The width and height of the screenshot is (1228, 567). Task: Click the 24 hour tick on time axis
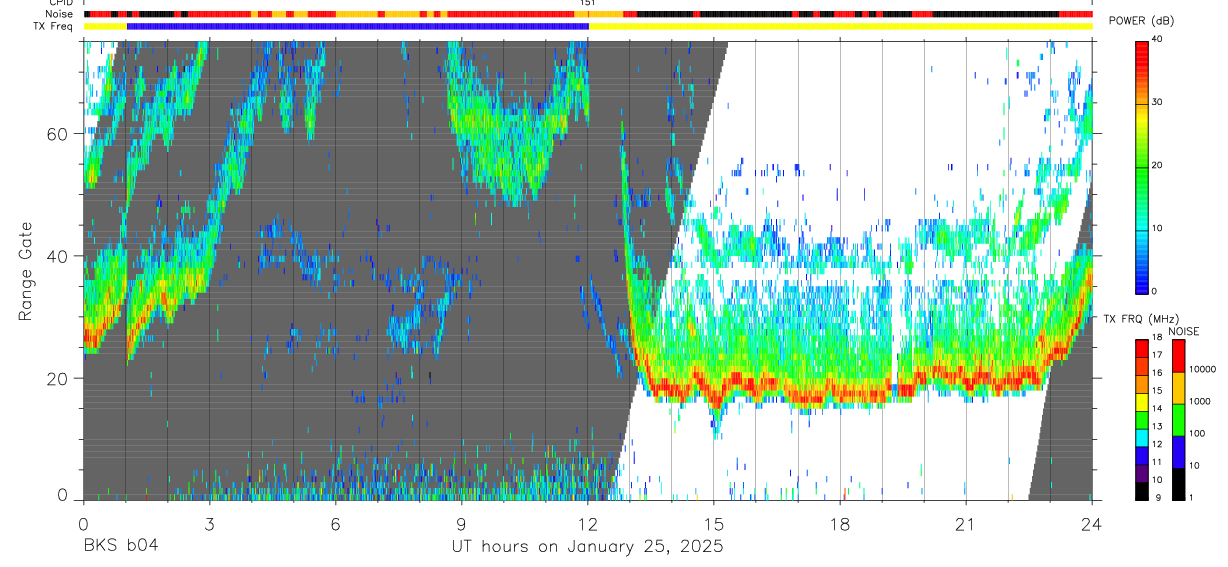[x=1092, y=523]
